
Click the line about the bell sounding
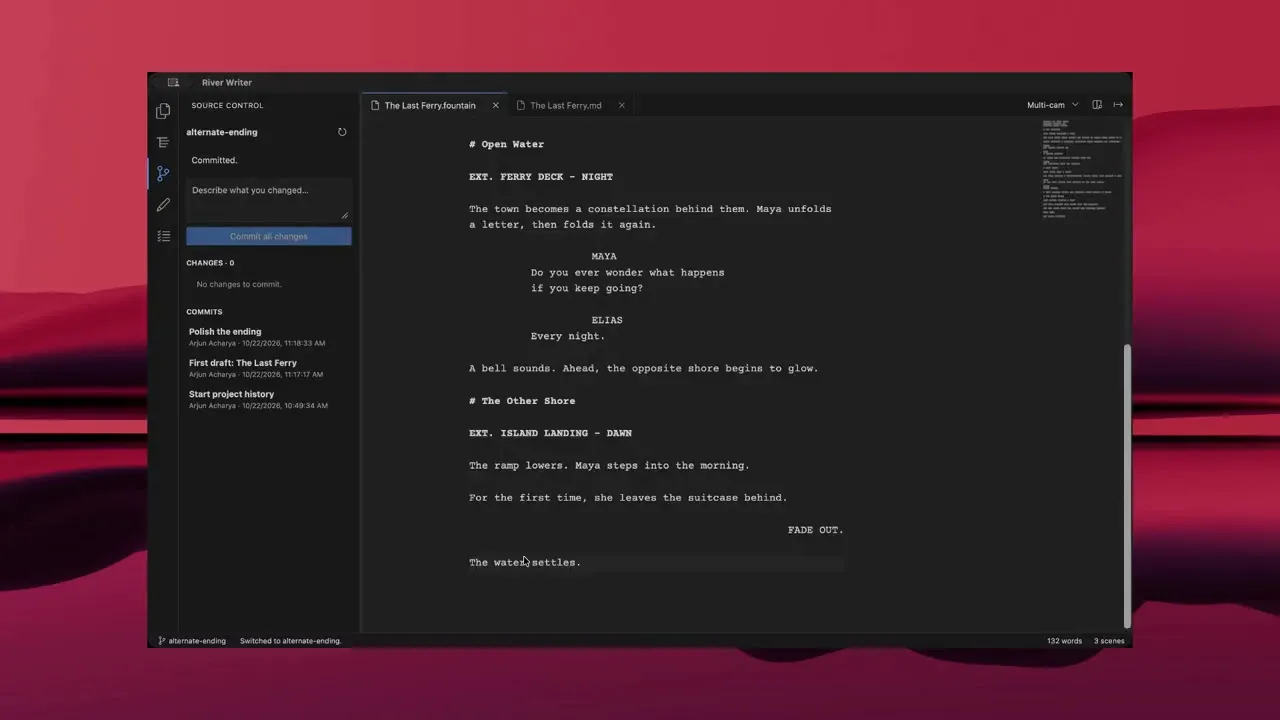(x=644, y=368)
